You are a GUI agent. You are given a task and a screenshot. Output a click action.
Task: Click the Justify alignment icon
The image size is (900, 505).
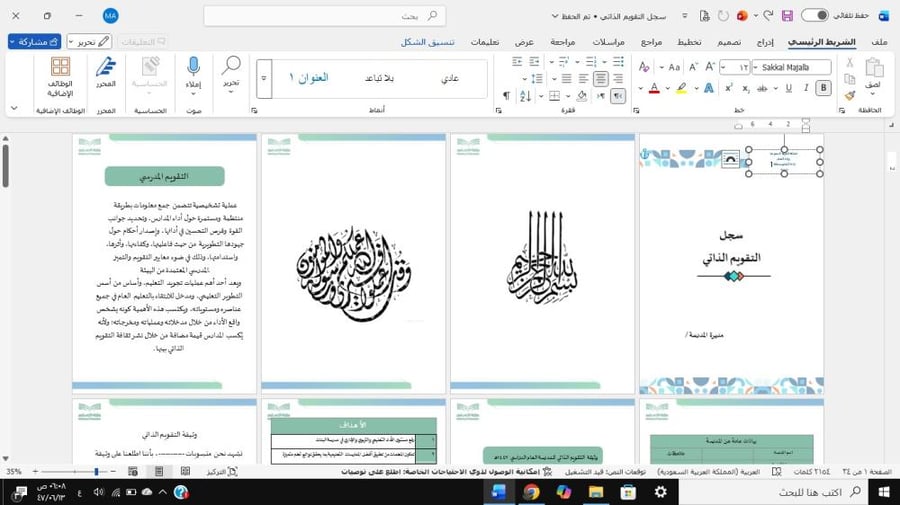567,79
